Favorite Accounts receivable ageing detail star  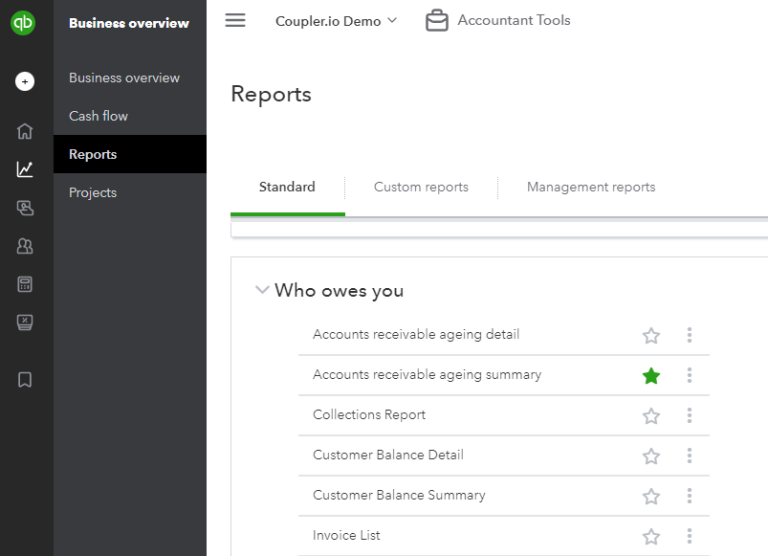click(651, 336)
